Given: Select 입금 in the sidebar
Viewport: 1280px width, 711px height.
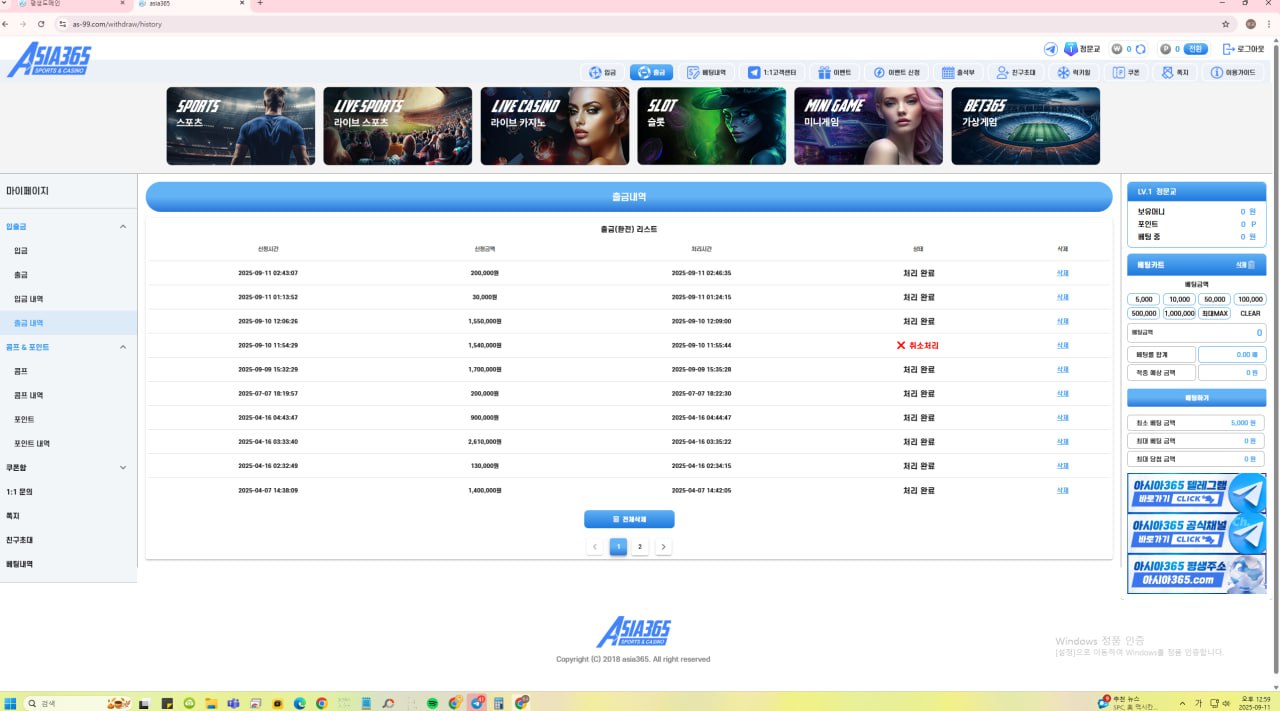Looking at the screenshot, I should click(68, 251).
